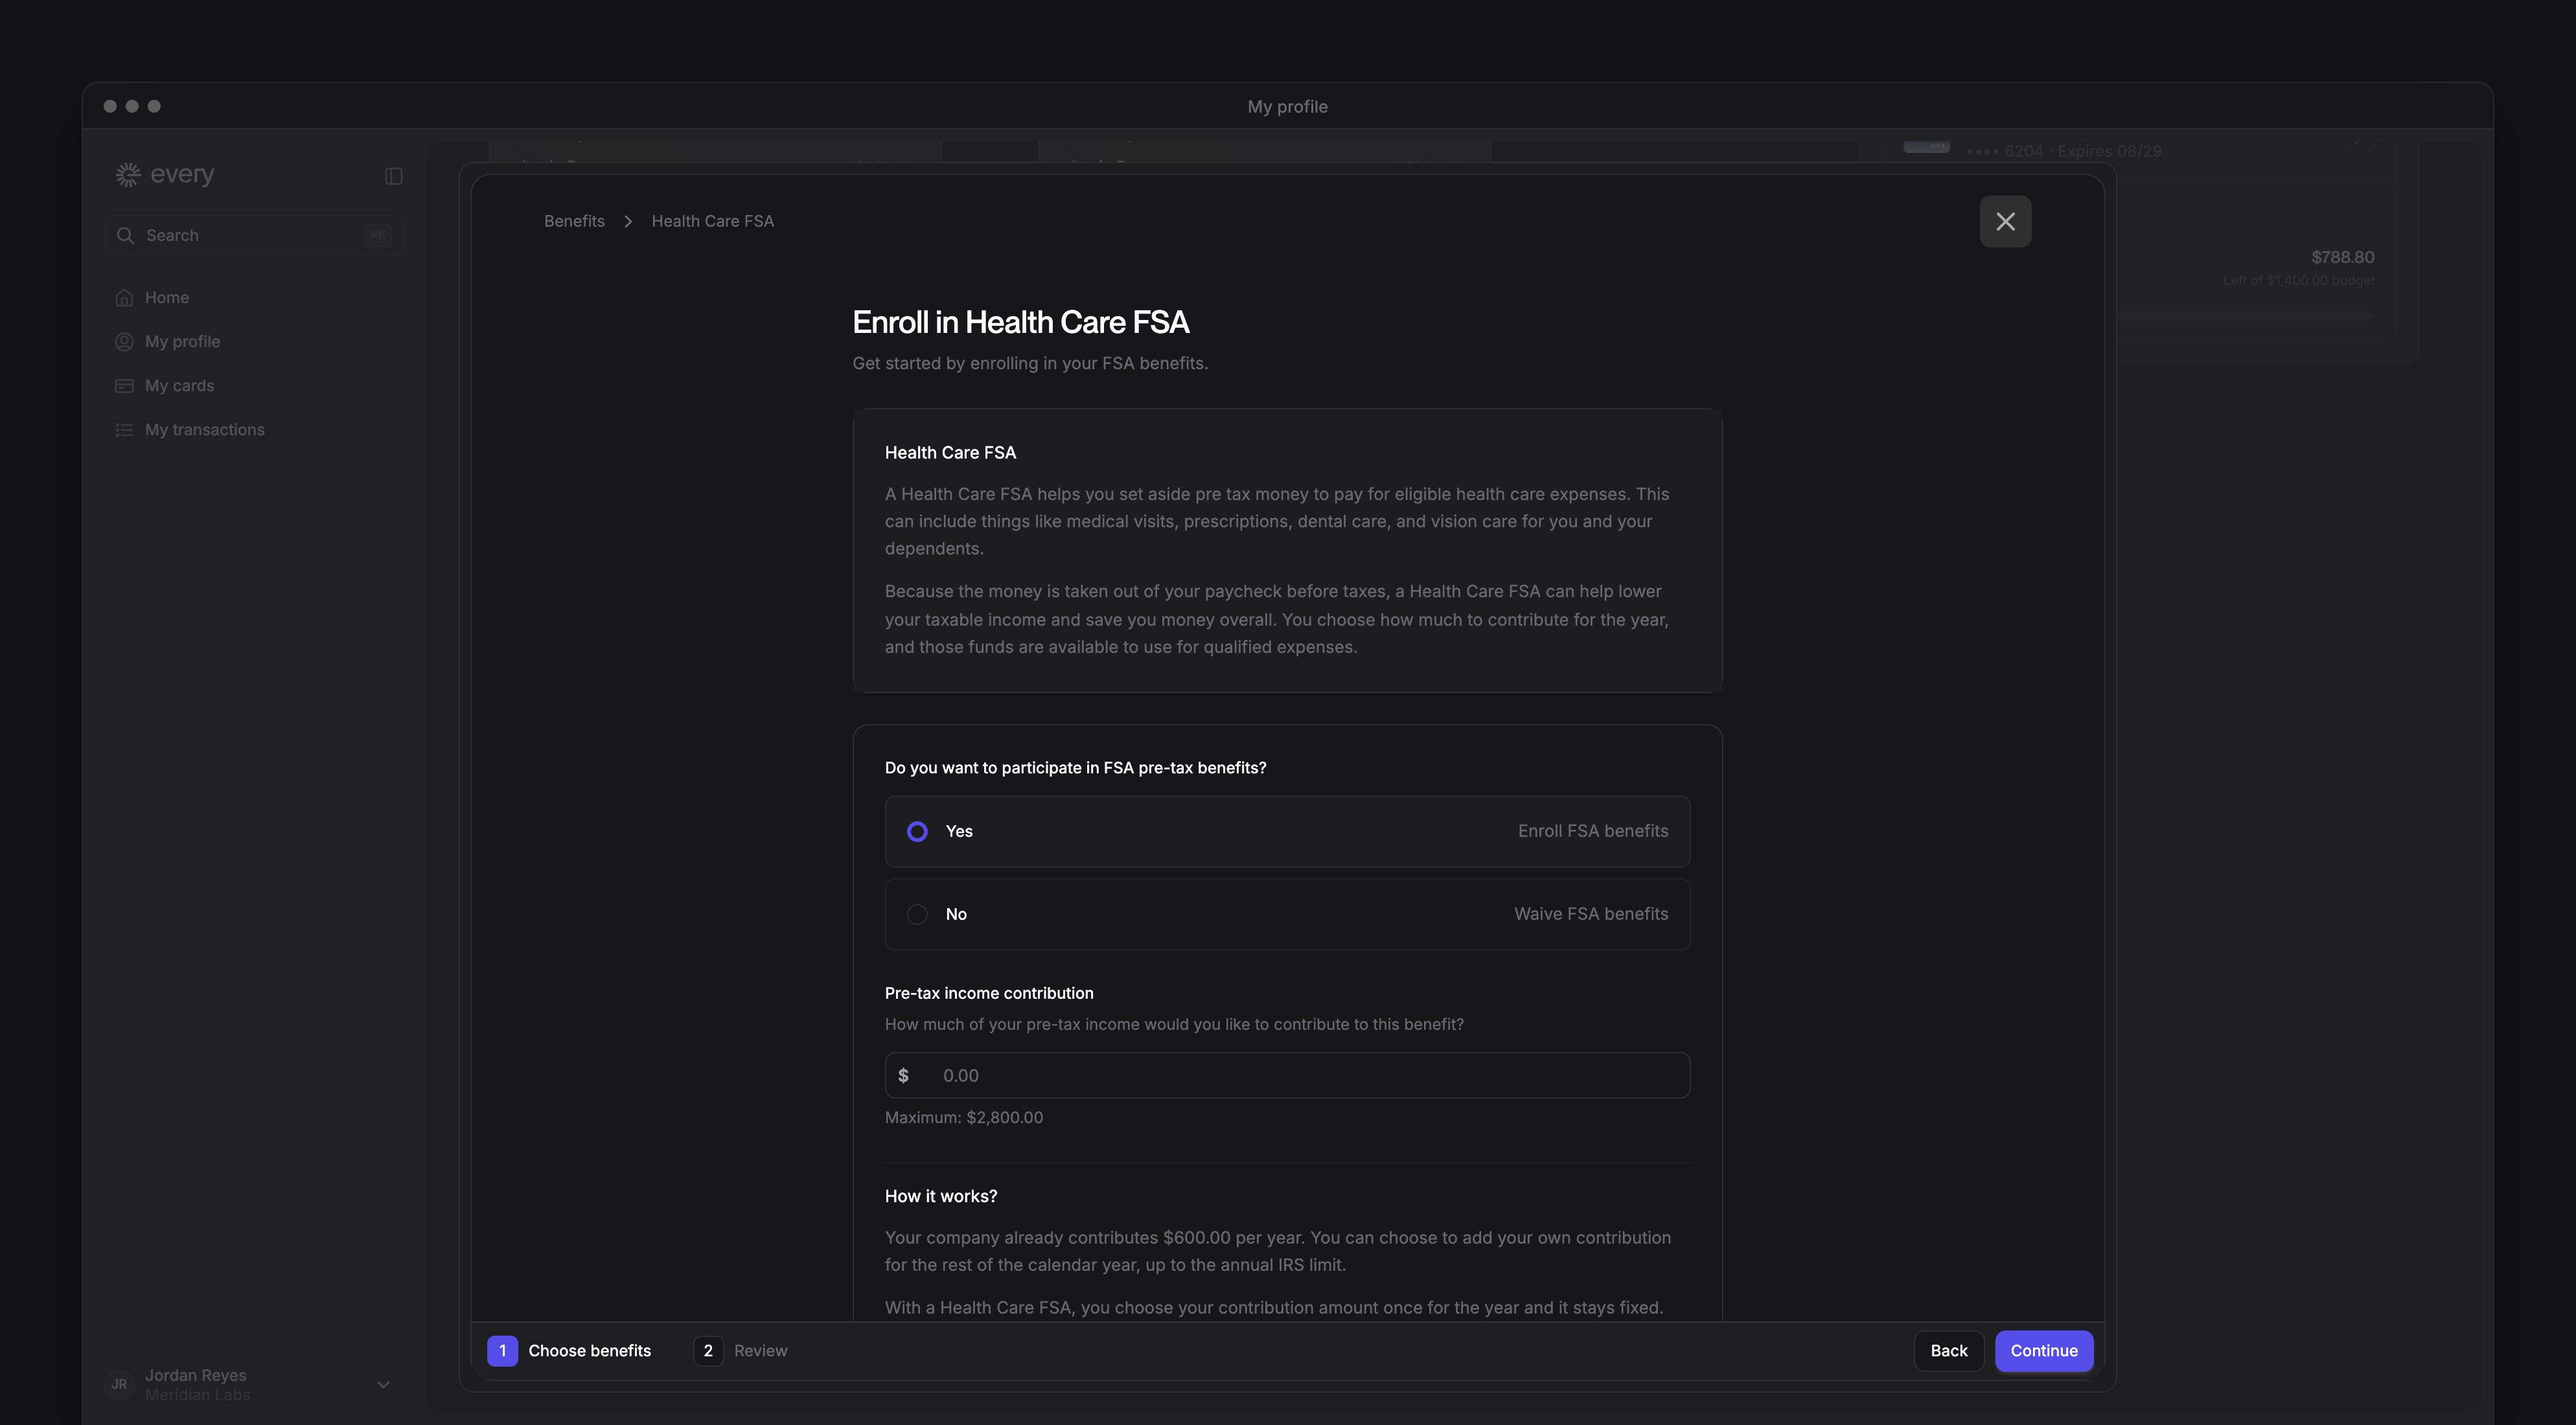This screenshot has width=2576, height=1425.
Task: Jump to step 2 Review
Action: click(x=741, y=1350)
